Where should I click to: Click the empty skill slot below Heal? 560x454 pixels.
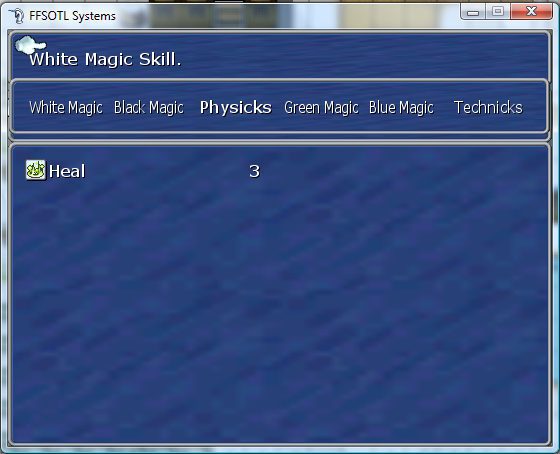tap(143, 194)
